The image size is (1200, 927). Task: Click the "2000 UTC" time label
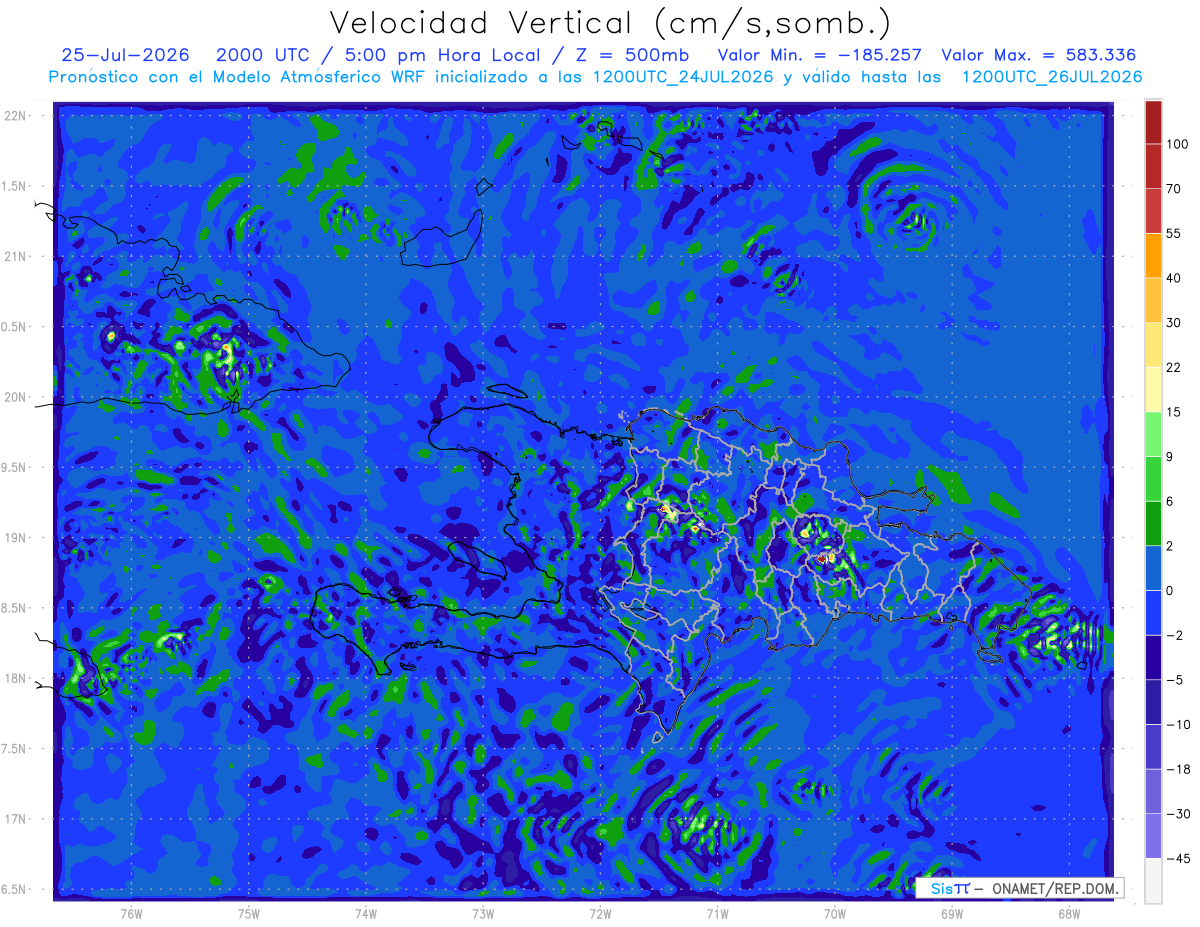[x=263, y=55]
